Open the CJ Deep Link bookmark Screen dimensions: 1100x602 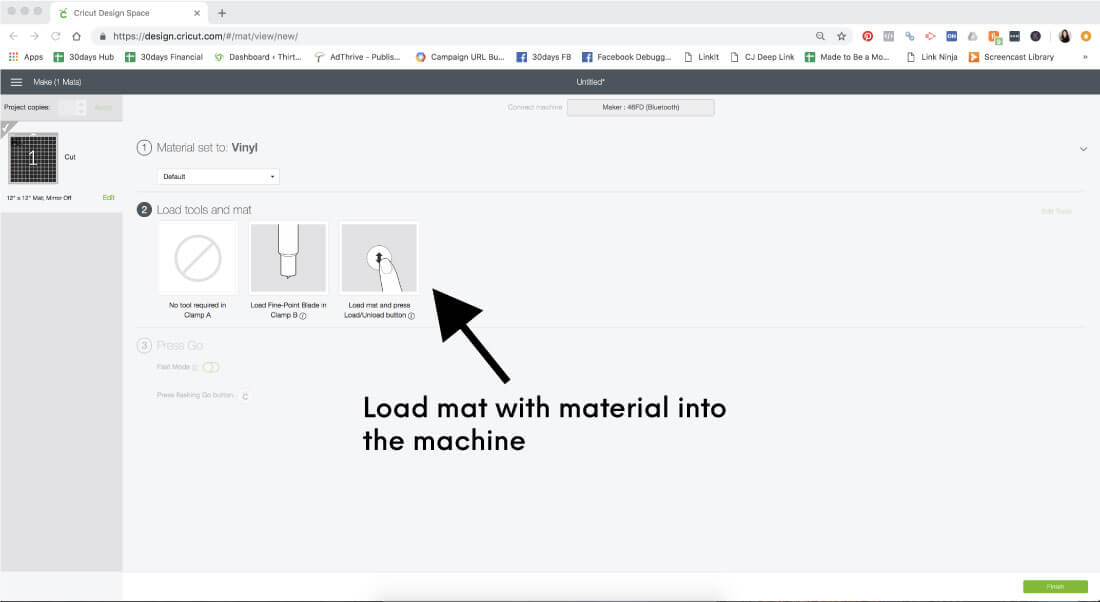point(762,57)
